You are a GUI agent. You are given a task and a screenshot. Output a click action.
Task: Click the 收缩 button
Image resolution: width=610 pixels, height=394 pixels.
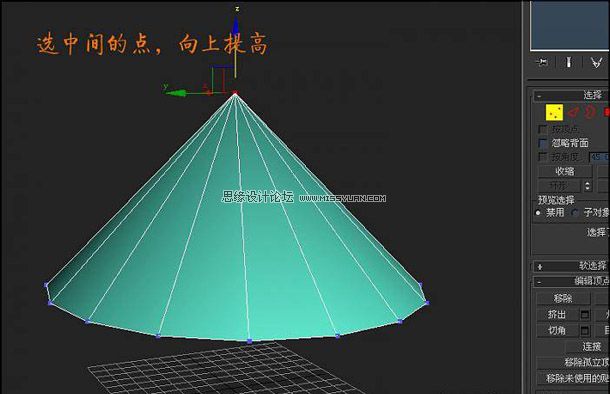tap(564, 171)
